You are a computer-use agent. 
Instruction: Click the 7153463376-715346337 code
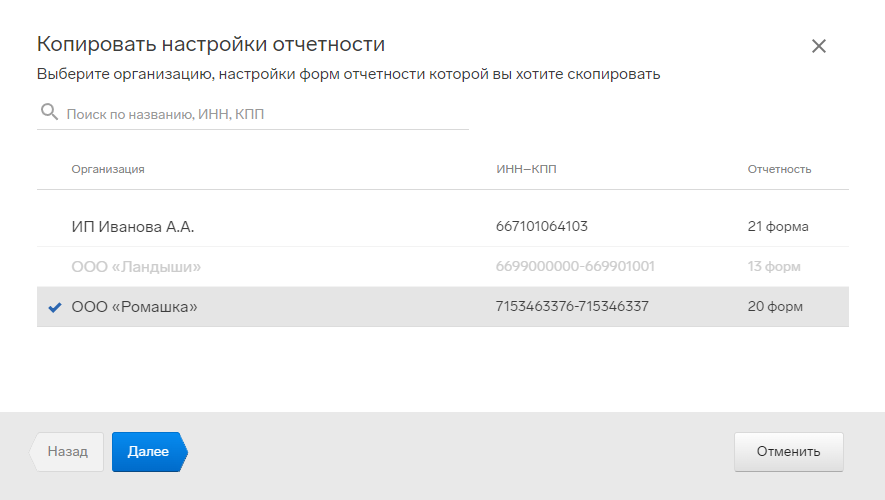pos(572,306)
